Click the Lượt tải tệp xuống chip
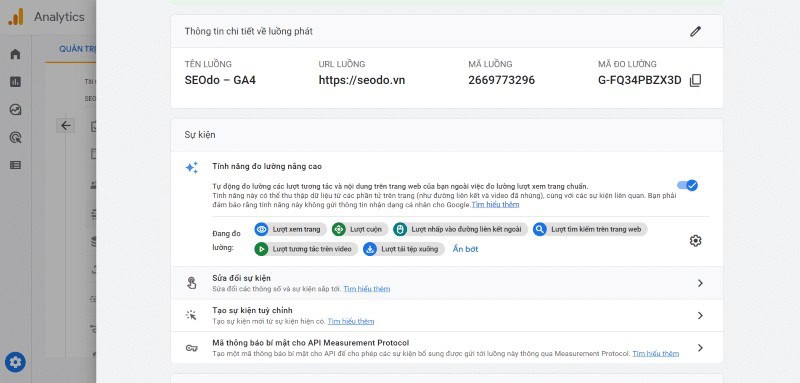Image resolution: width=800 pixels, height=383 pixels. coord(404,249)
